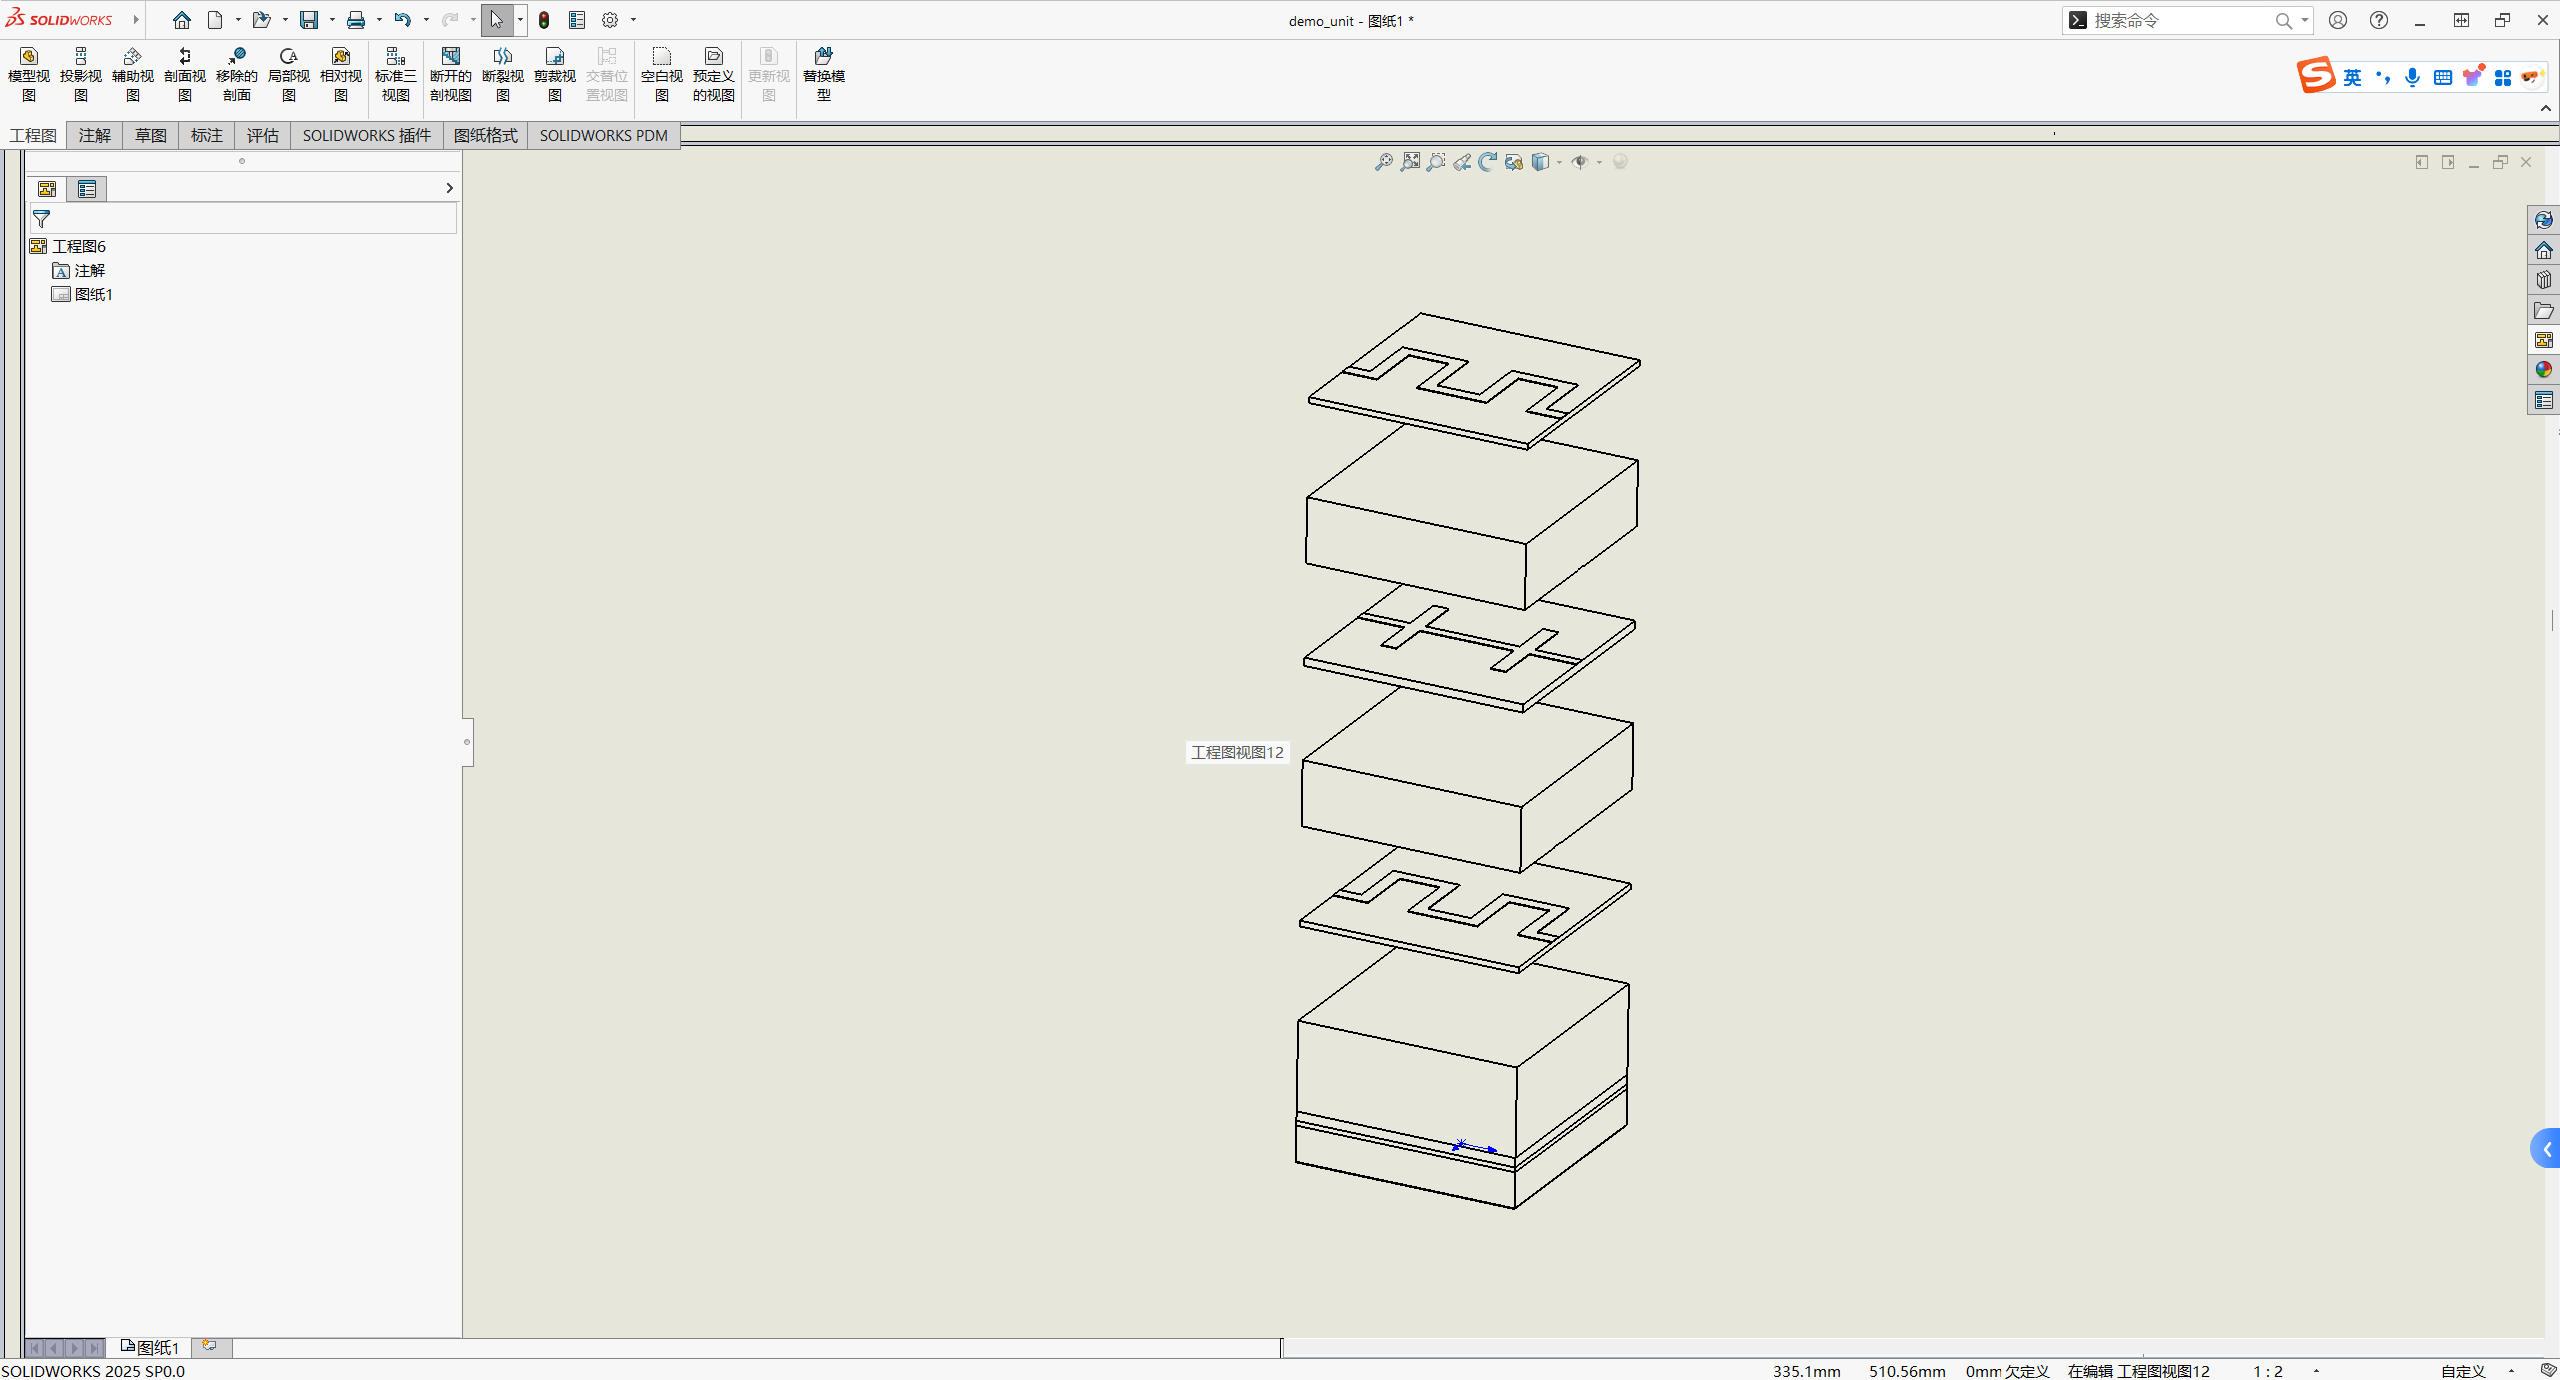Viewport: 2560px width, 1380px height.
Task: Open the Save button dropdown arrow
Action: point(332,20)
